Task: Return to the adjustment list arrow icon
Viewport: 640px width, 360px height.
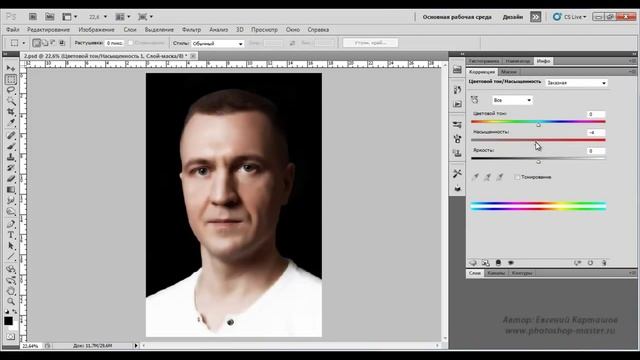Action: [x=473, y=263]
